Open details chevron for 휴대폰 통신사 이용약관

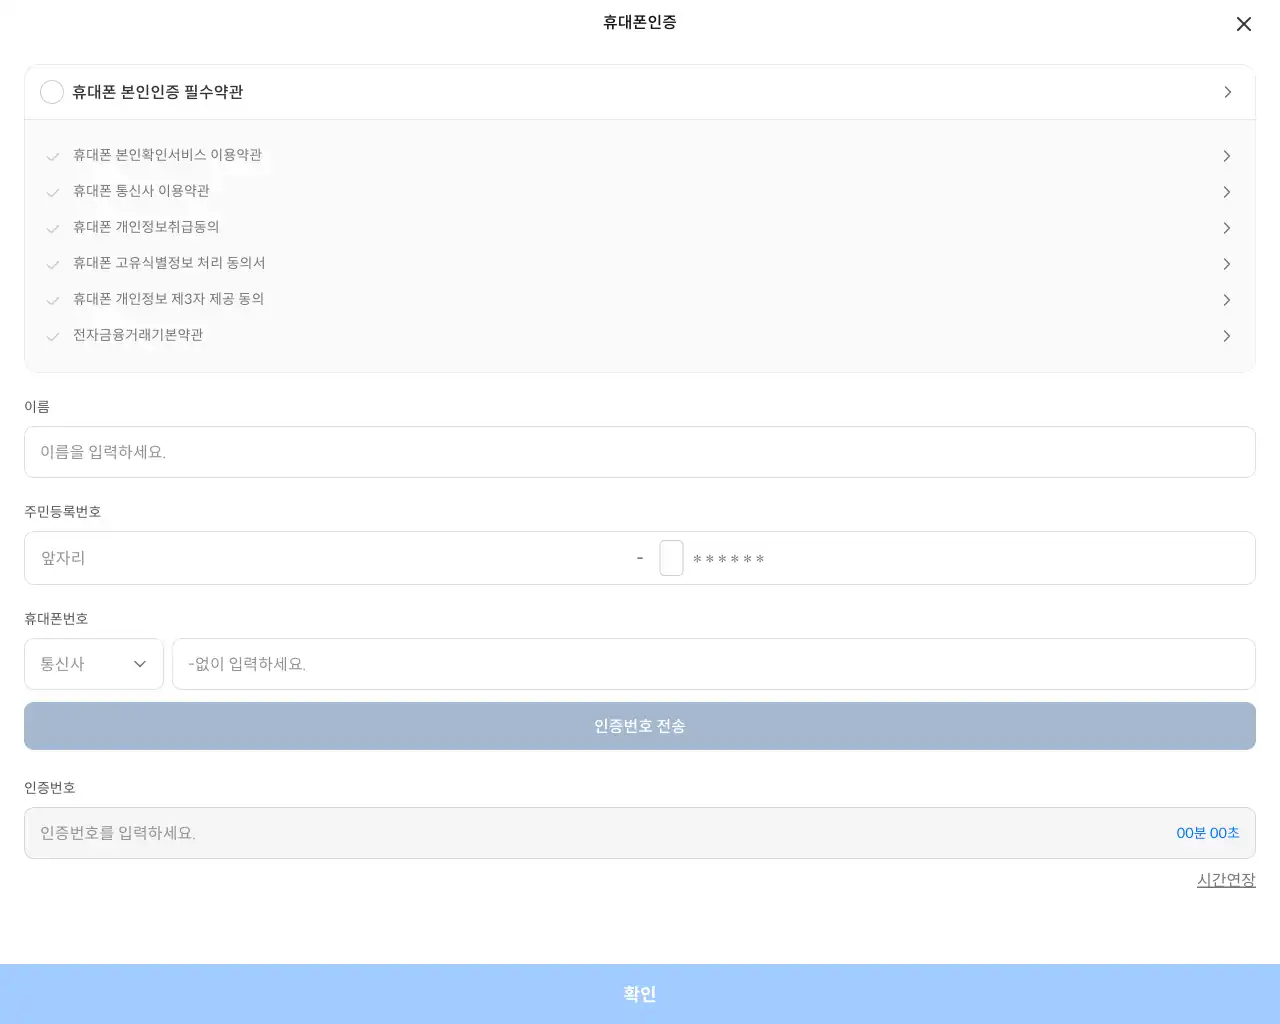(1227, 192)
